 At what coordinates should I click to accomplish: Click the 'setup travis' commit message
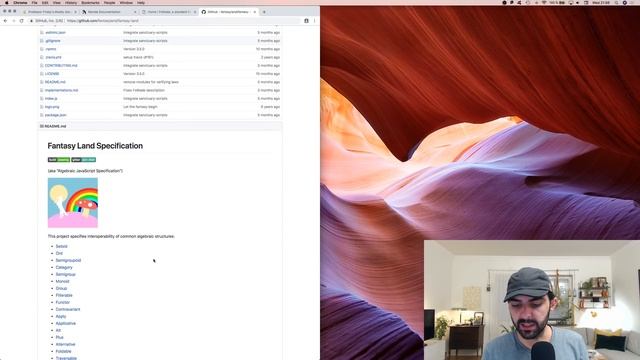click(138, 57)
